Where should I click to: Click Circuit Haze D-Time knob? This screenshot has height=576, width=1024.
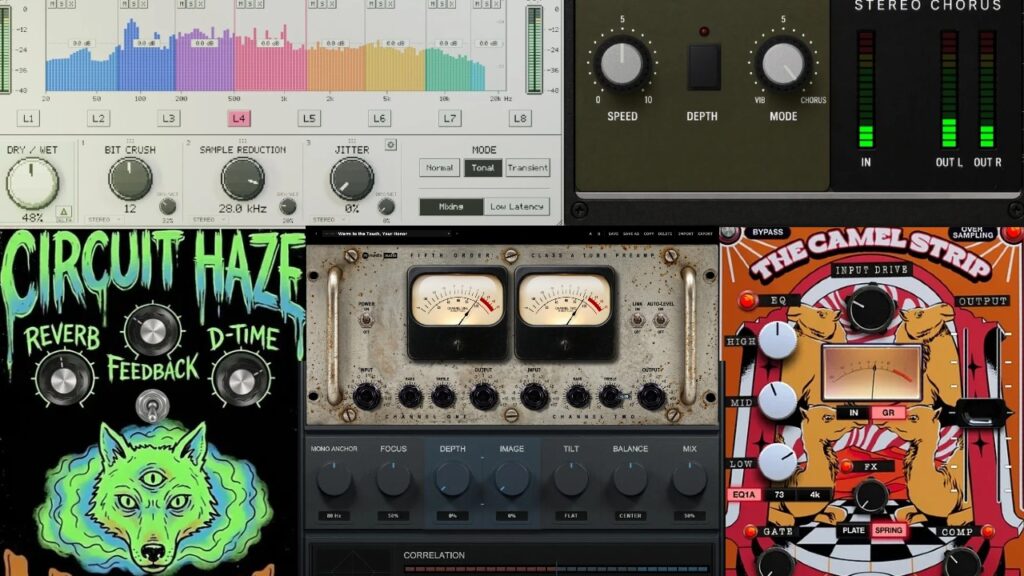(x=241, y=379)
